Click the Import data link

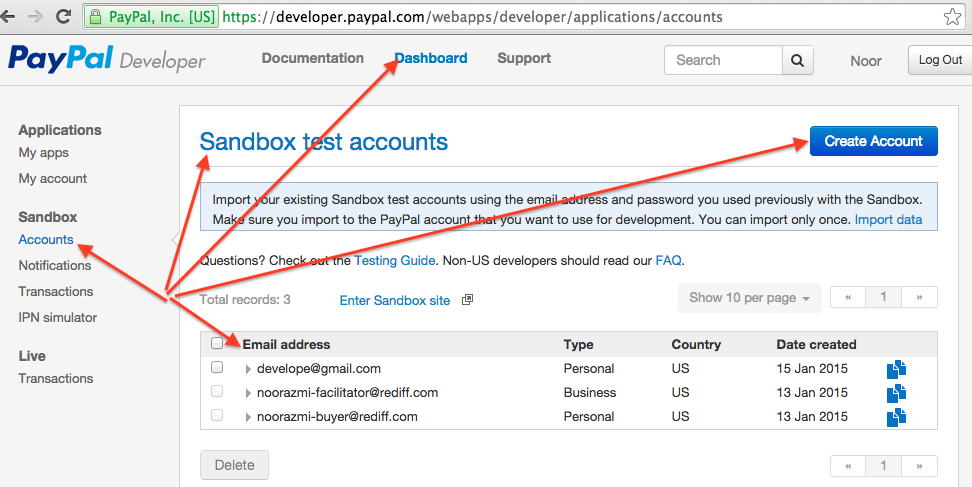pyautogui.click(x=888, y=220)
